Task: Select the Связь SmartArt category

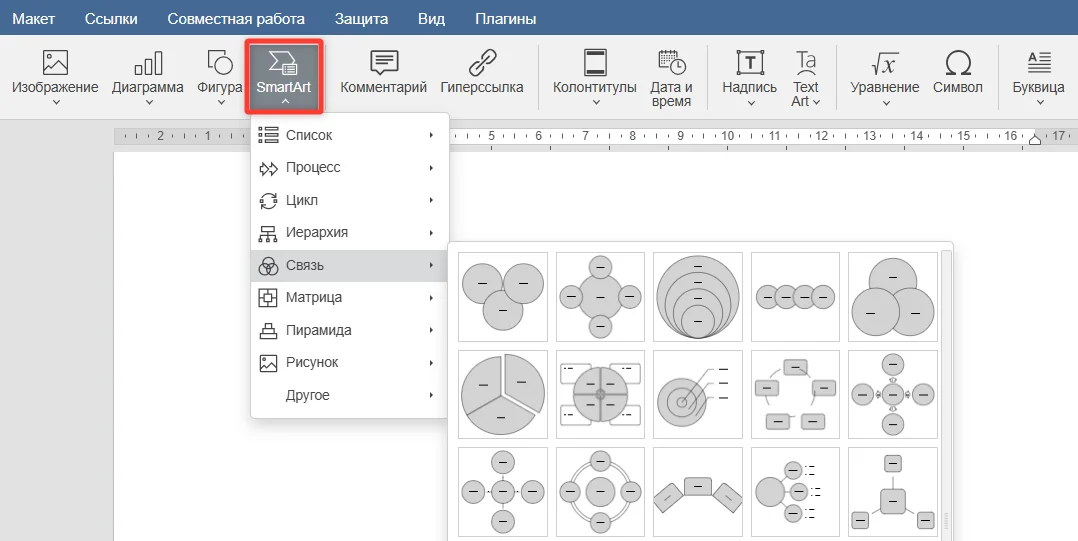Action: click(349, 265)
